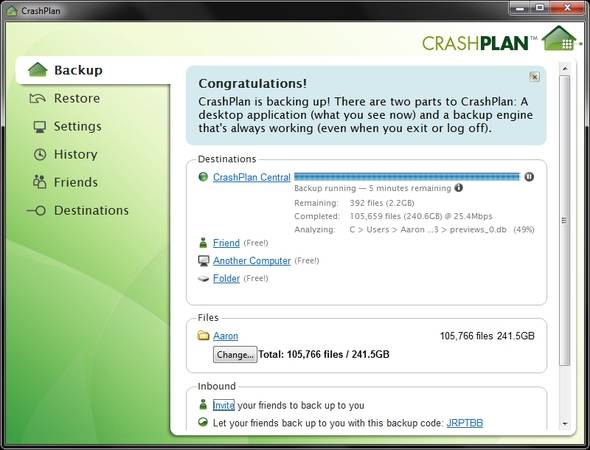Screen dimensions: 590x450
Task: Click the green house Backup icon
Action: click(x=38, y=70)
